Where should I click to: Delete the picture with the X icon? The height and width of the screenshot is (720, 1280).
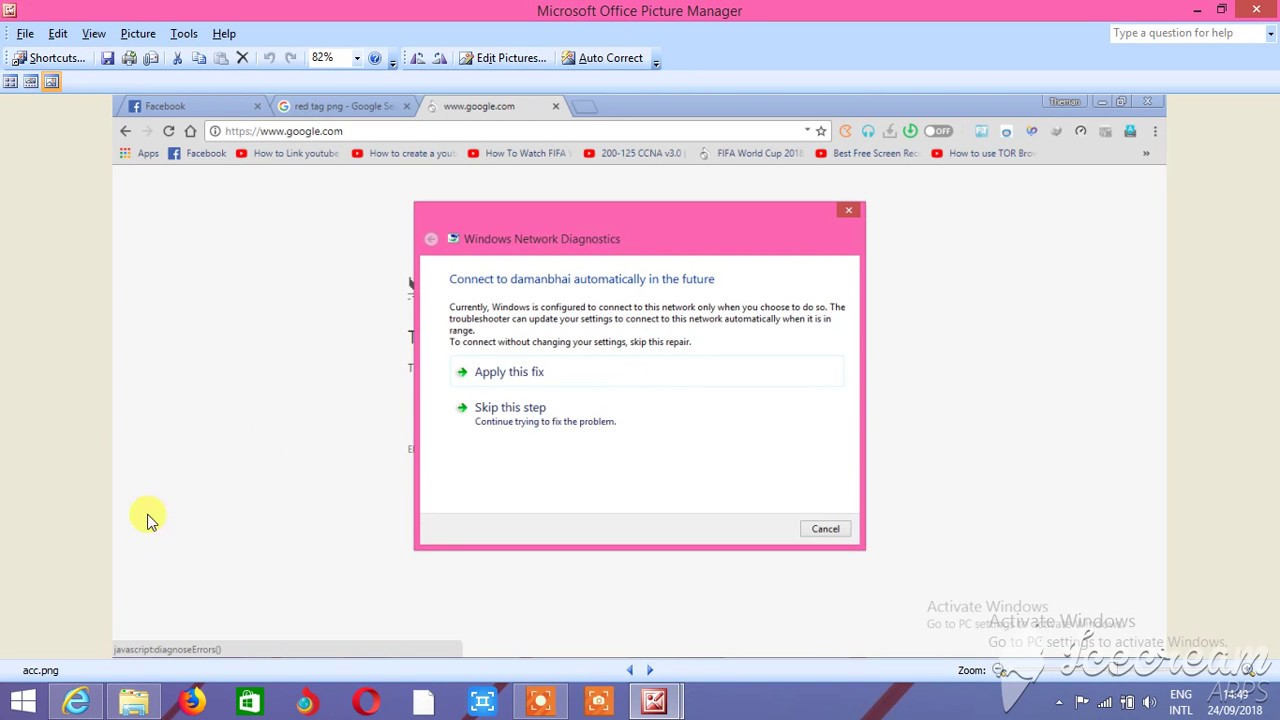click(242, 58)
